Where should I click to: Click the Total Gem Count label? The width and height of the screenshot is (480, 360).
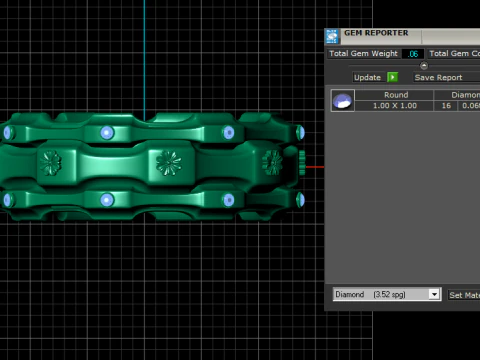pos(454,53)
